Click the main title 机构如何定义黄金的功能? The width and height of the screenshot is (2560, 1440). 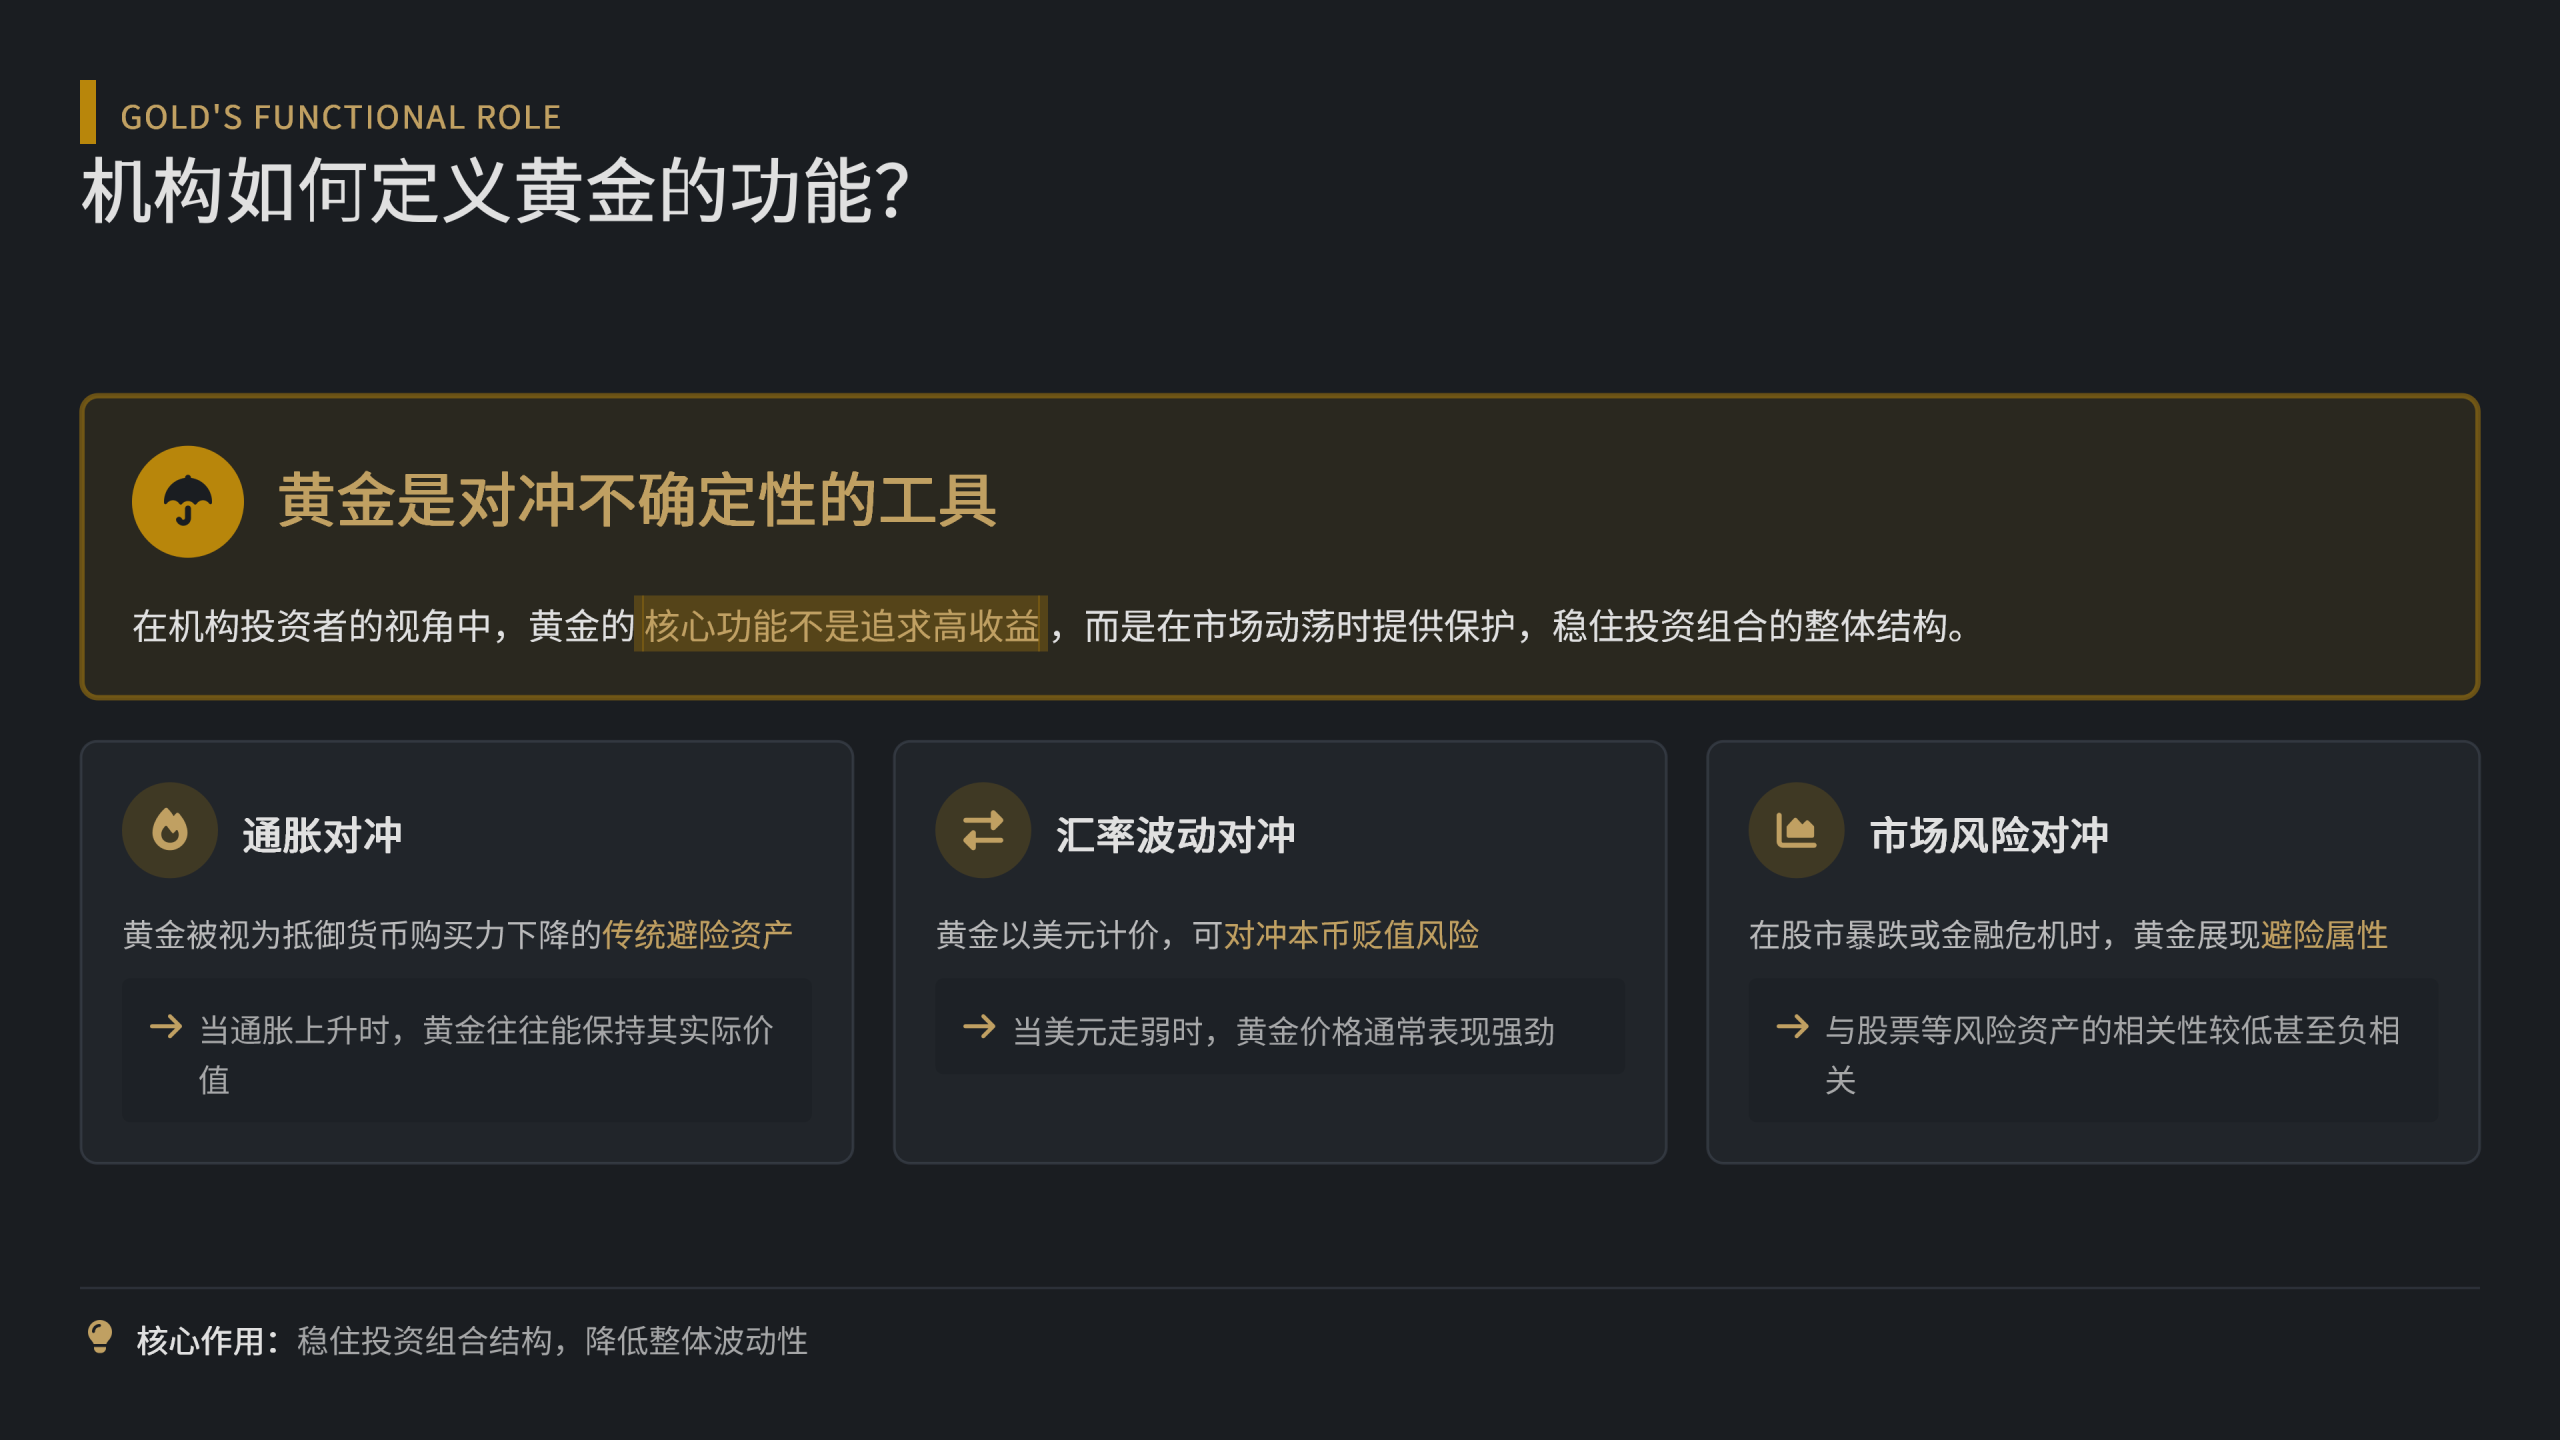(x=495, y=192)
